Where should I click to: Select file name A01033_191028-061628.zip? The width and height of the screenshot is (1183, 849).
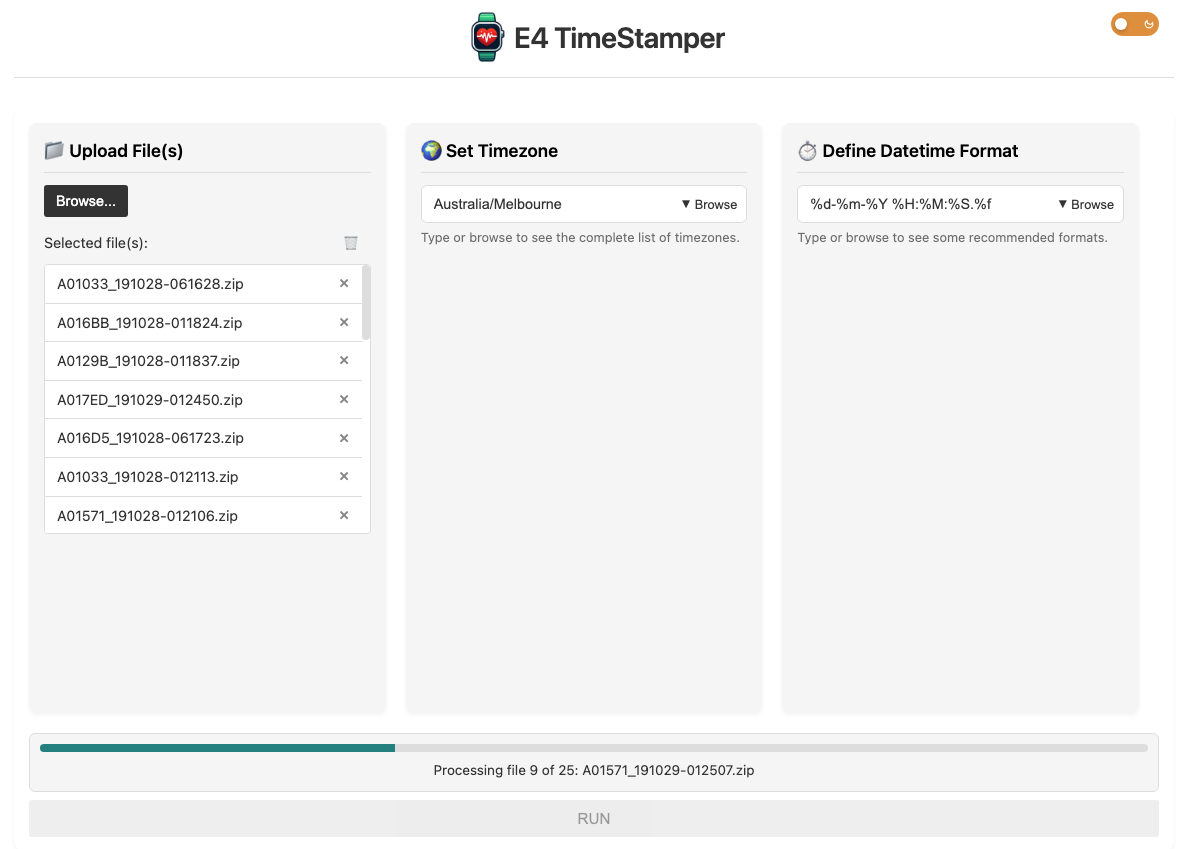click(150, 284)
